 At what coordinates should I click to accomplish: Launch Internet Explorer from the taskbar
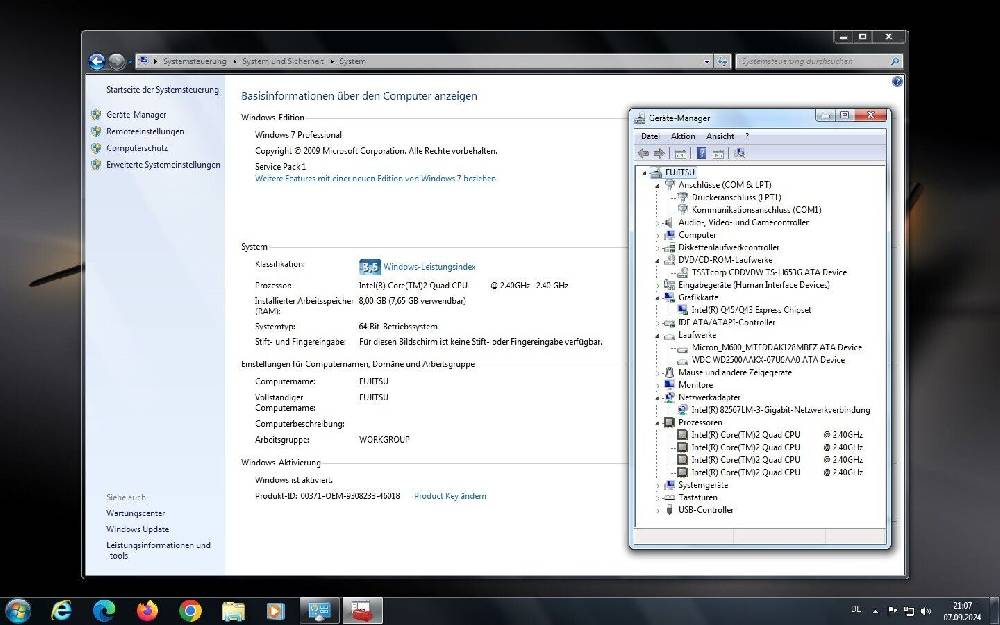61,611
